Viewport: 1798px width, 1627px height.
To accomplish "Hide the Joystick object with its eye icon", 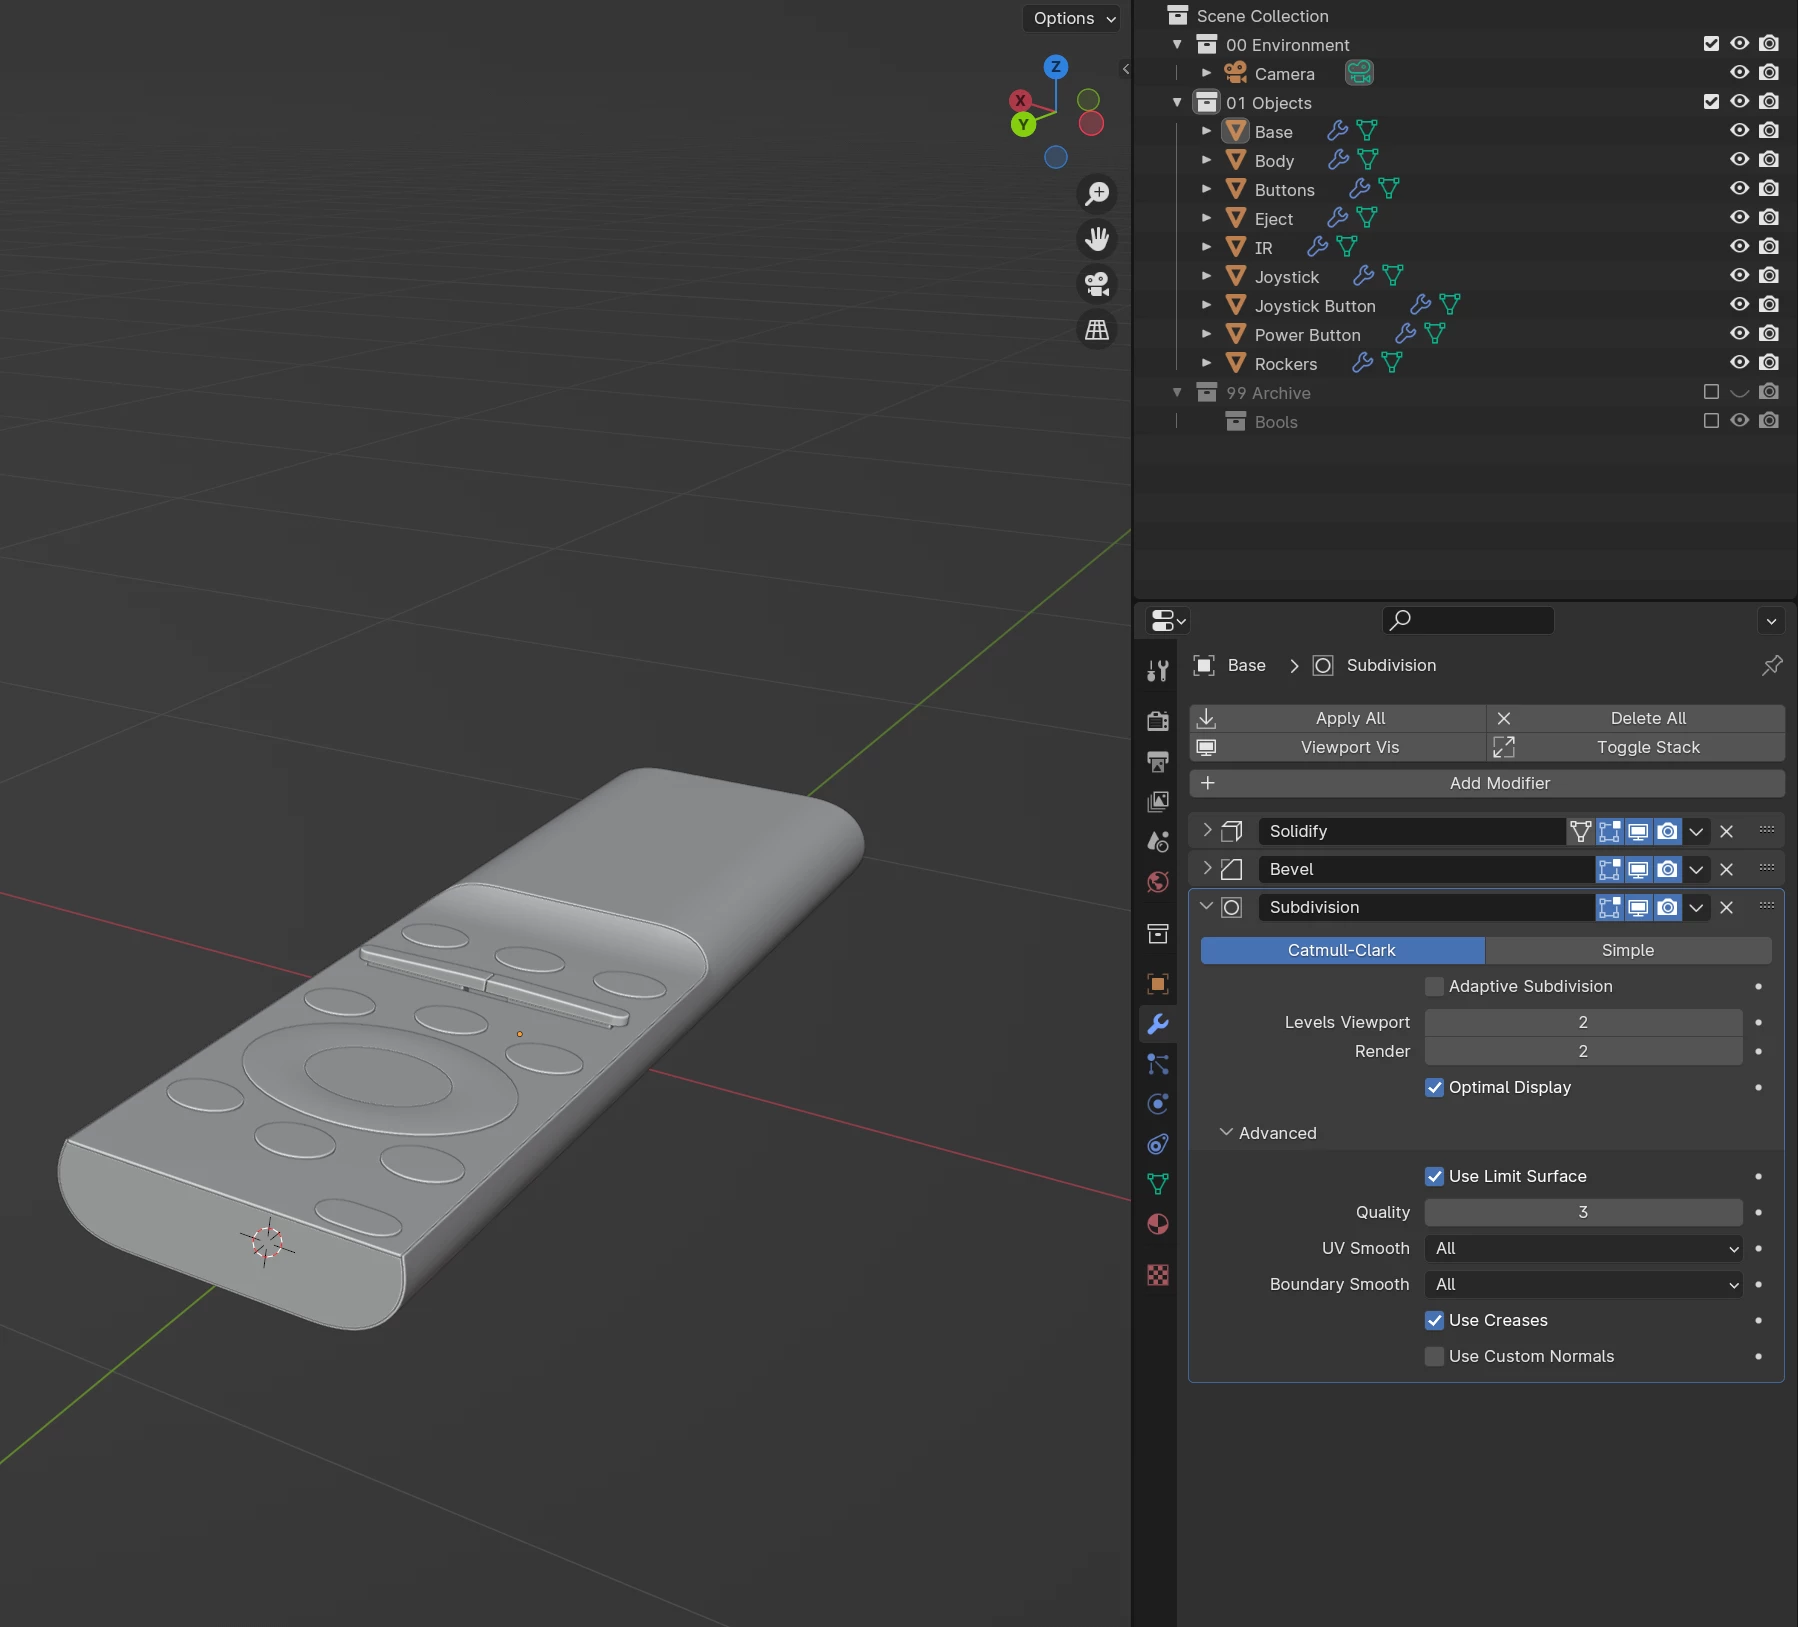I will pyautogui.click(x=1740, y=275).
